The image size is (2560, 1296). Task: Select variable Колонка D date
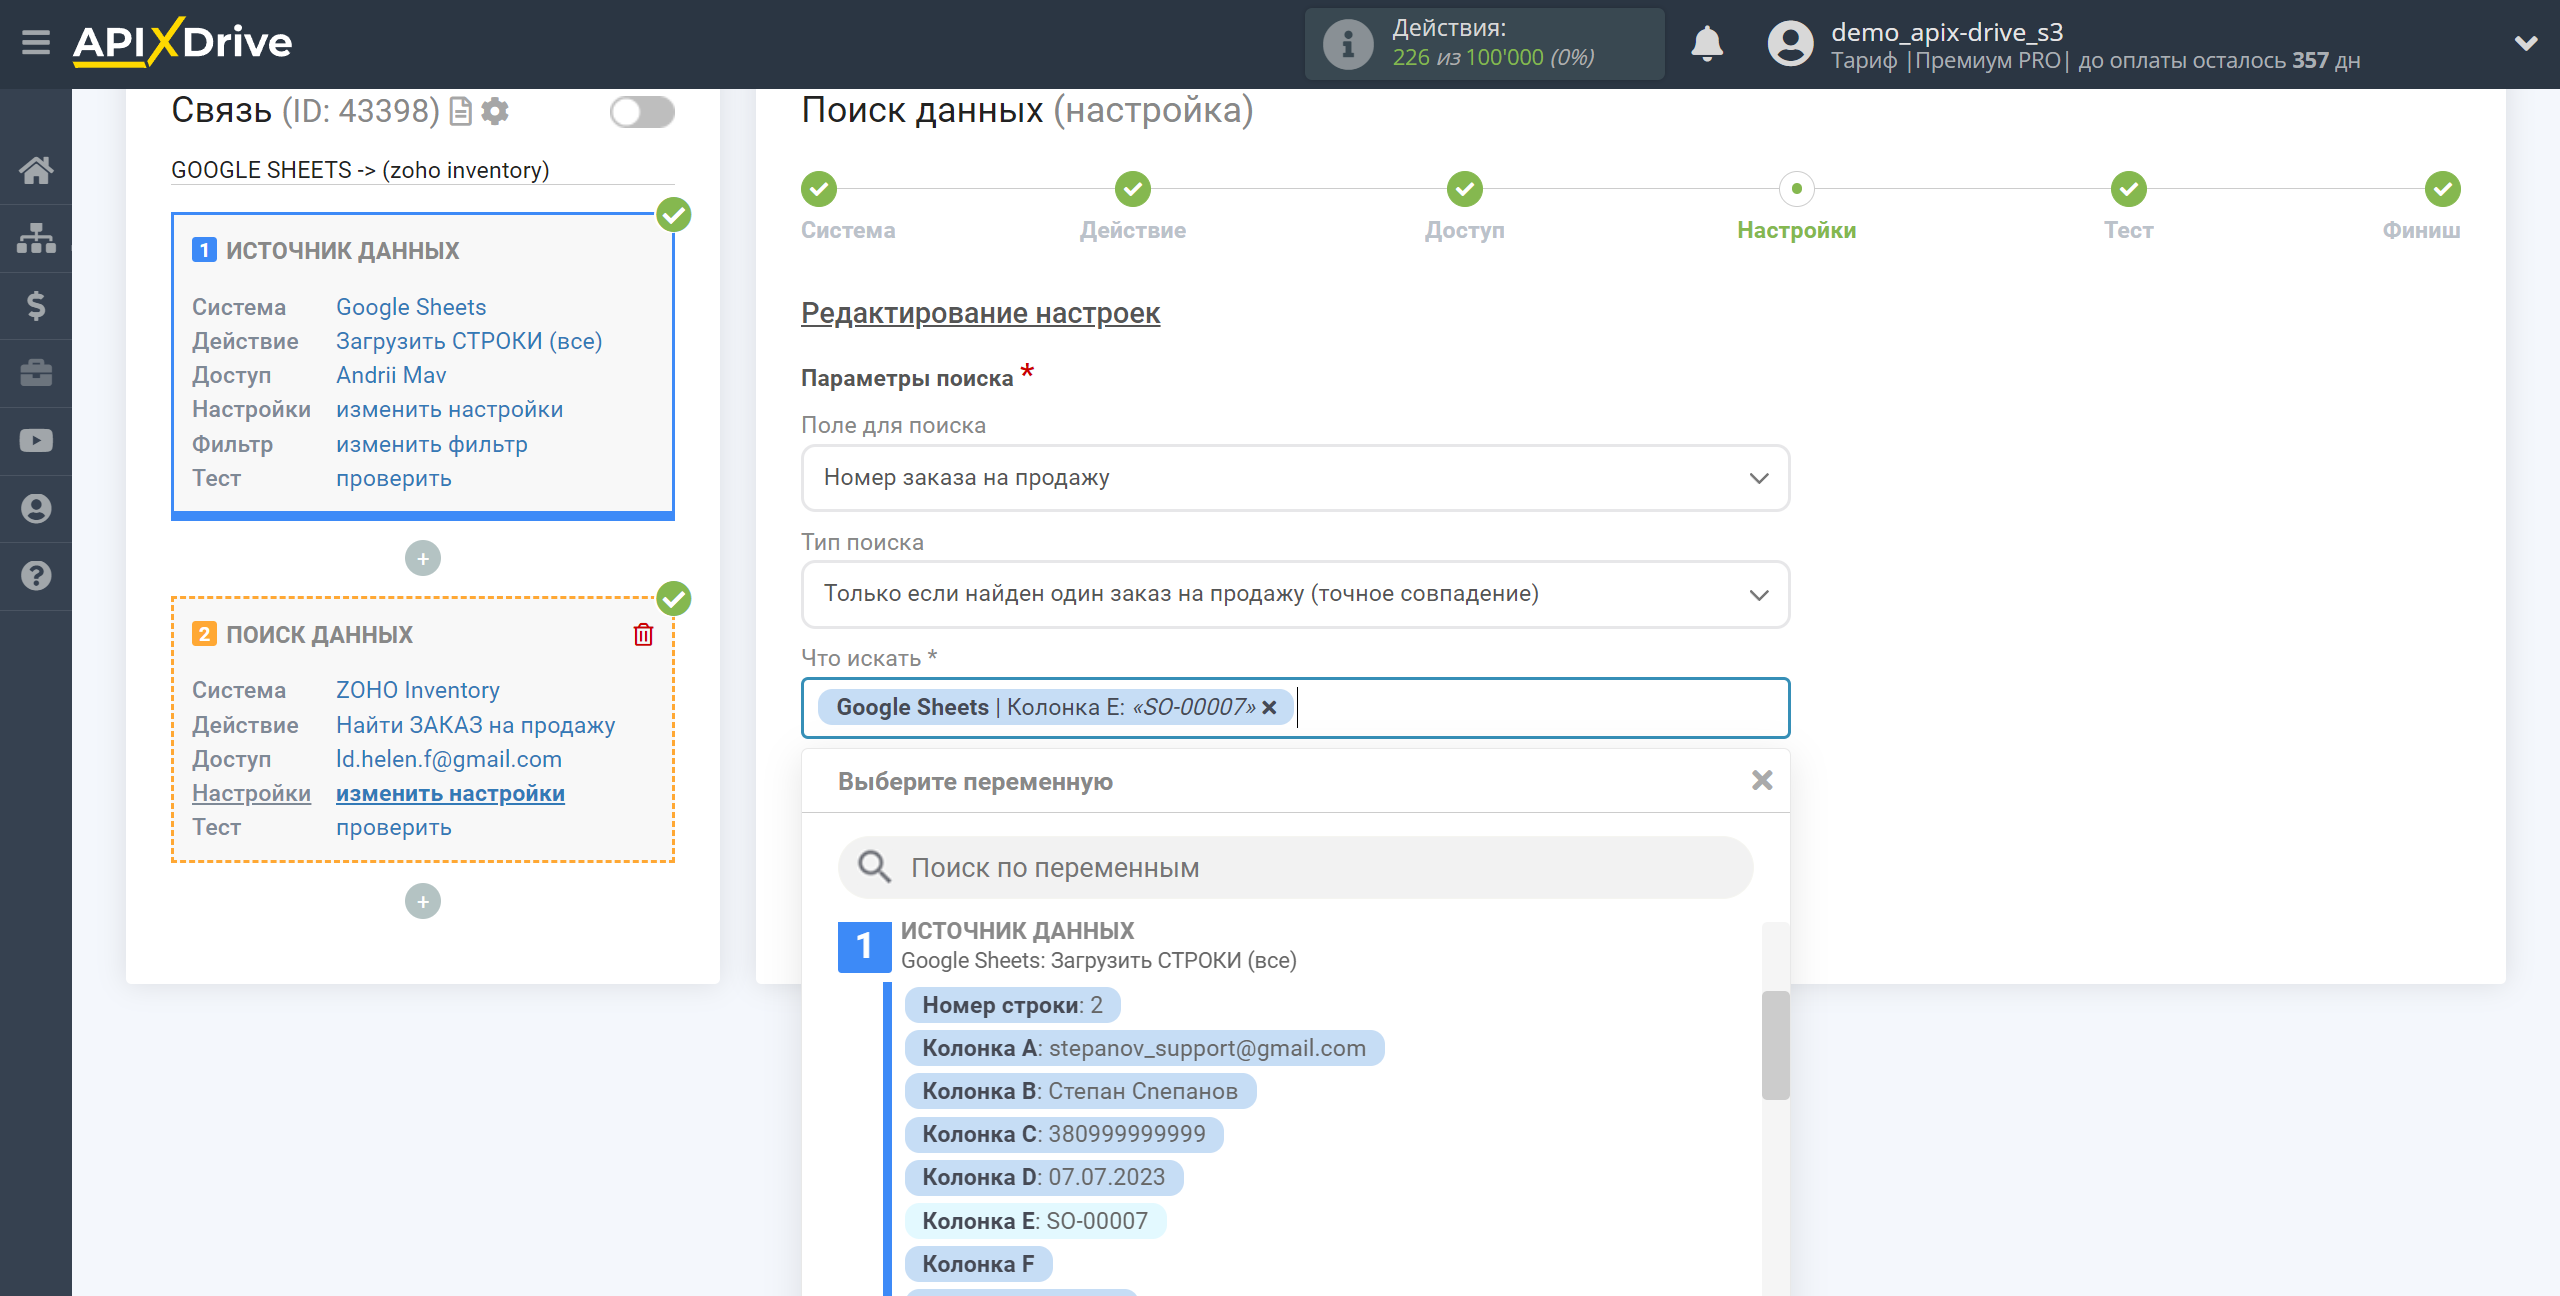(x=1044, y=1177)
